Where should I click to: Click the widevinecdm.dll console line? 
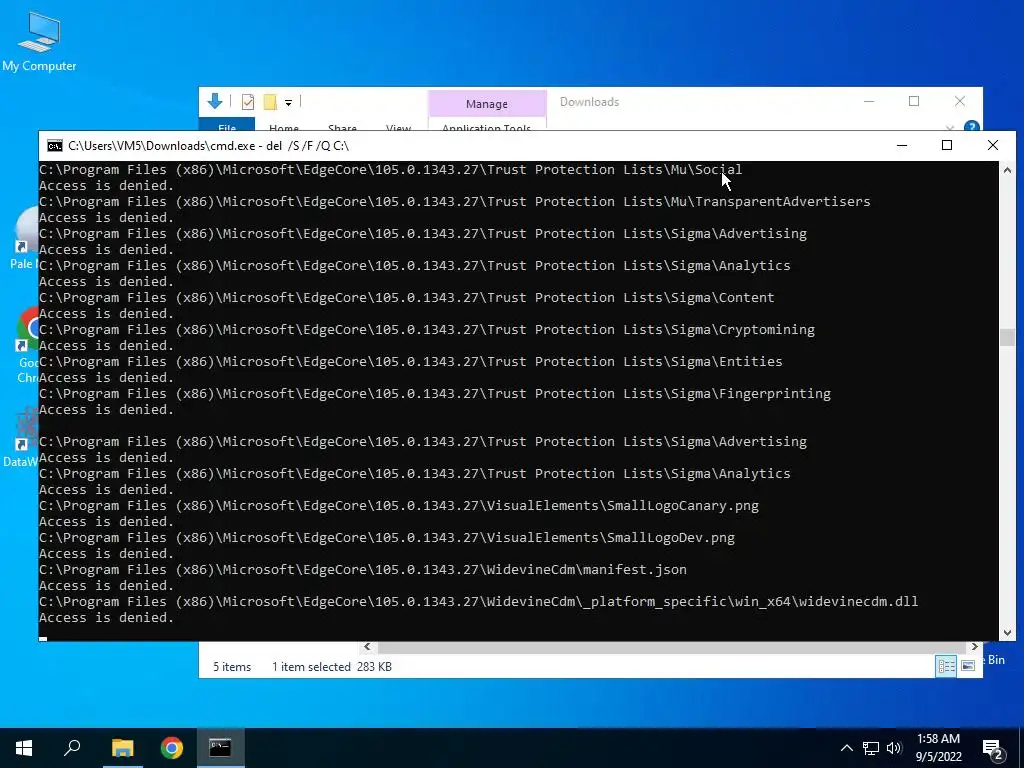pos(478,601)
